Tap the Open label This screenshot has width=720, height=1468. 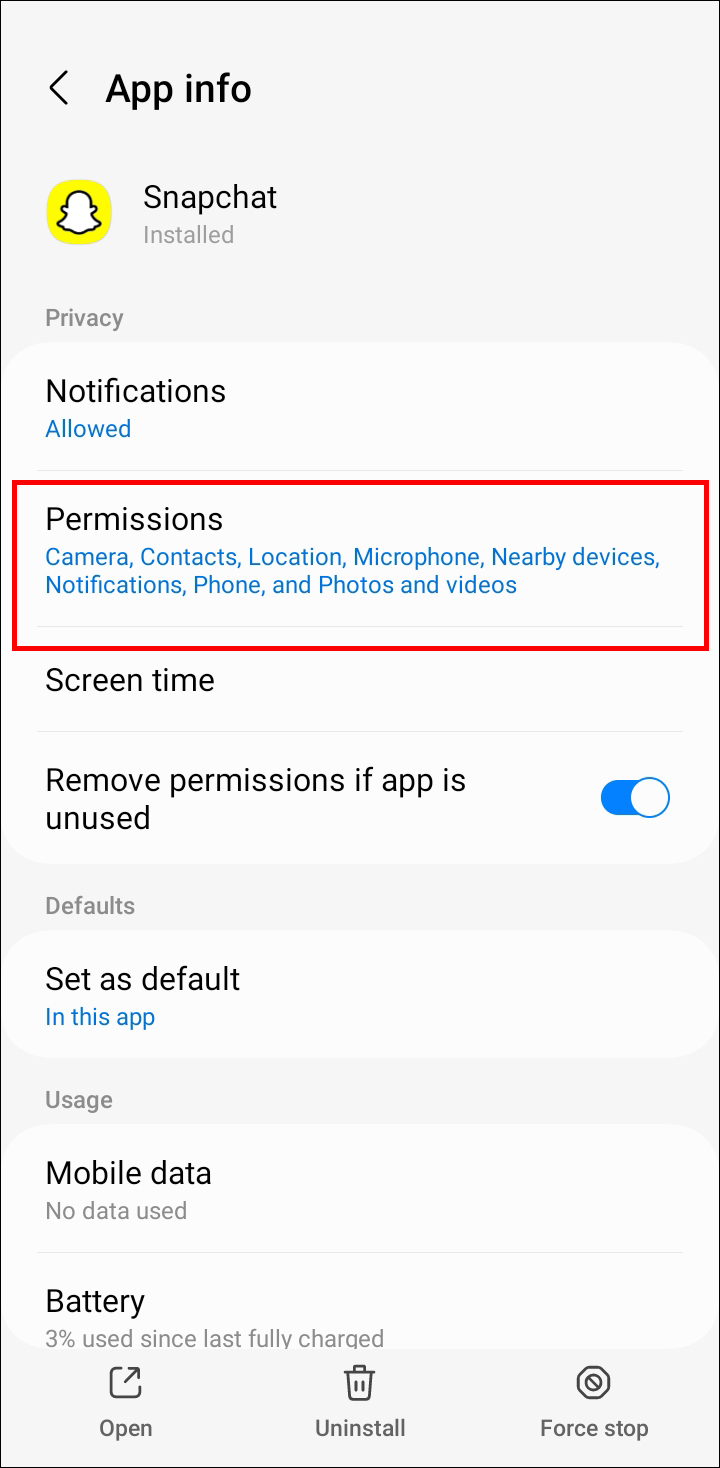click(126, 1428)
